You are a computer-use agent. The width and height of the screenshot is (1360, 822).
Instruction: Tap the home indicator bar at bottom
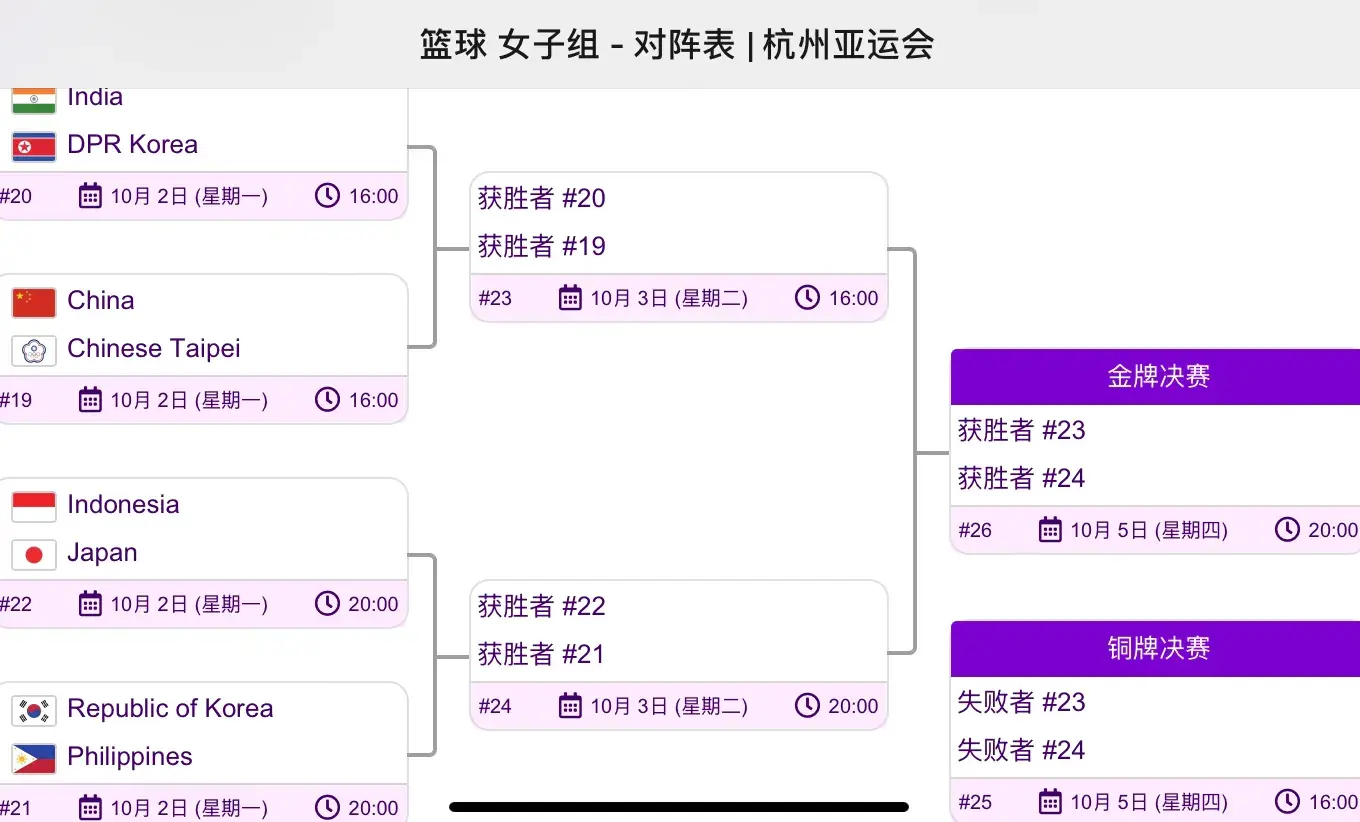[679, 807]
